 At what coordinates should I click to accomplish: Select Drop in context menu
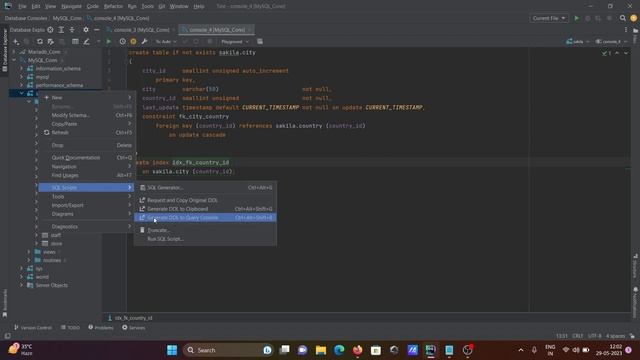(x=87, y=145)
